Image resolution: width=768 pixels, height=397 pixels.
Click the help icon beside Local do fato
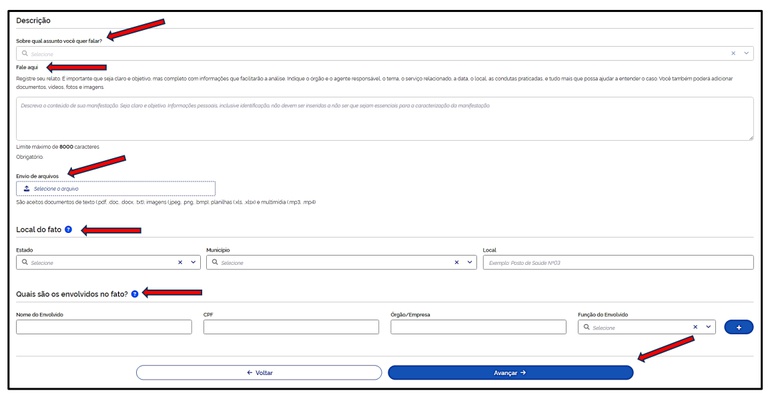pyautogui.click(x=68, y=230)
